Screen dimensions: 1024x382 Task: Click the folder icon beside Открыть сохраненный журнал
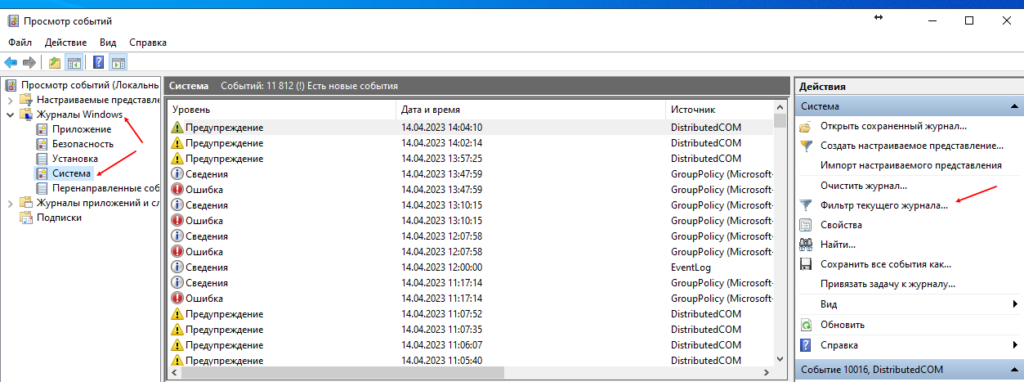point(806,126)
